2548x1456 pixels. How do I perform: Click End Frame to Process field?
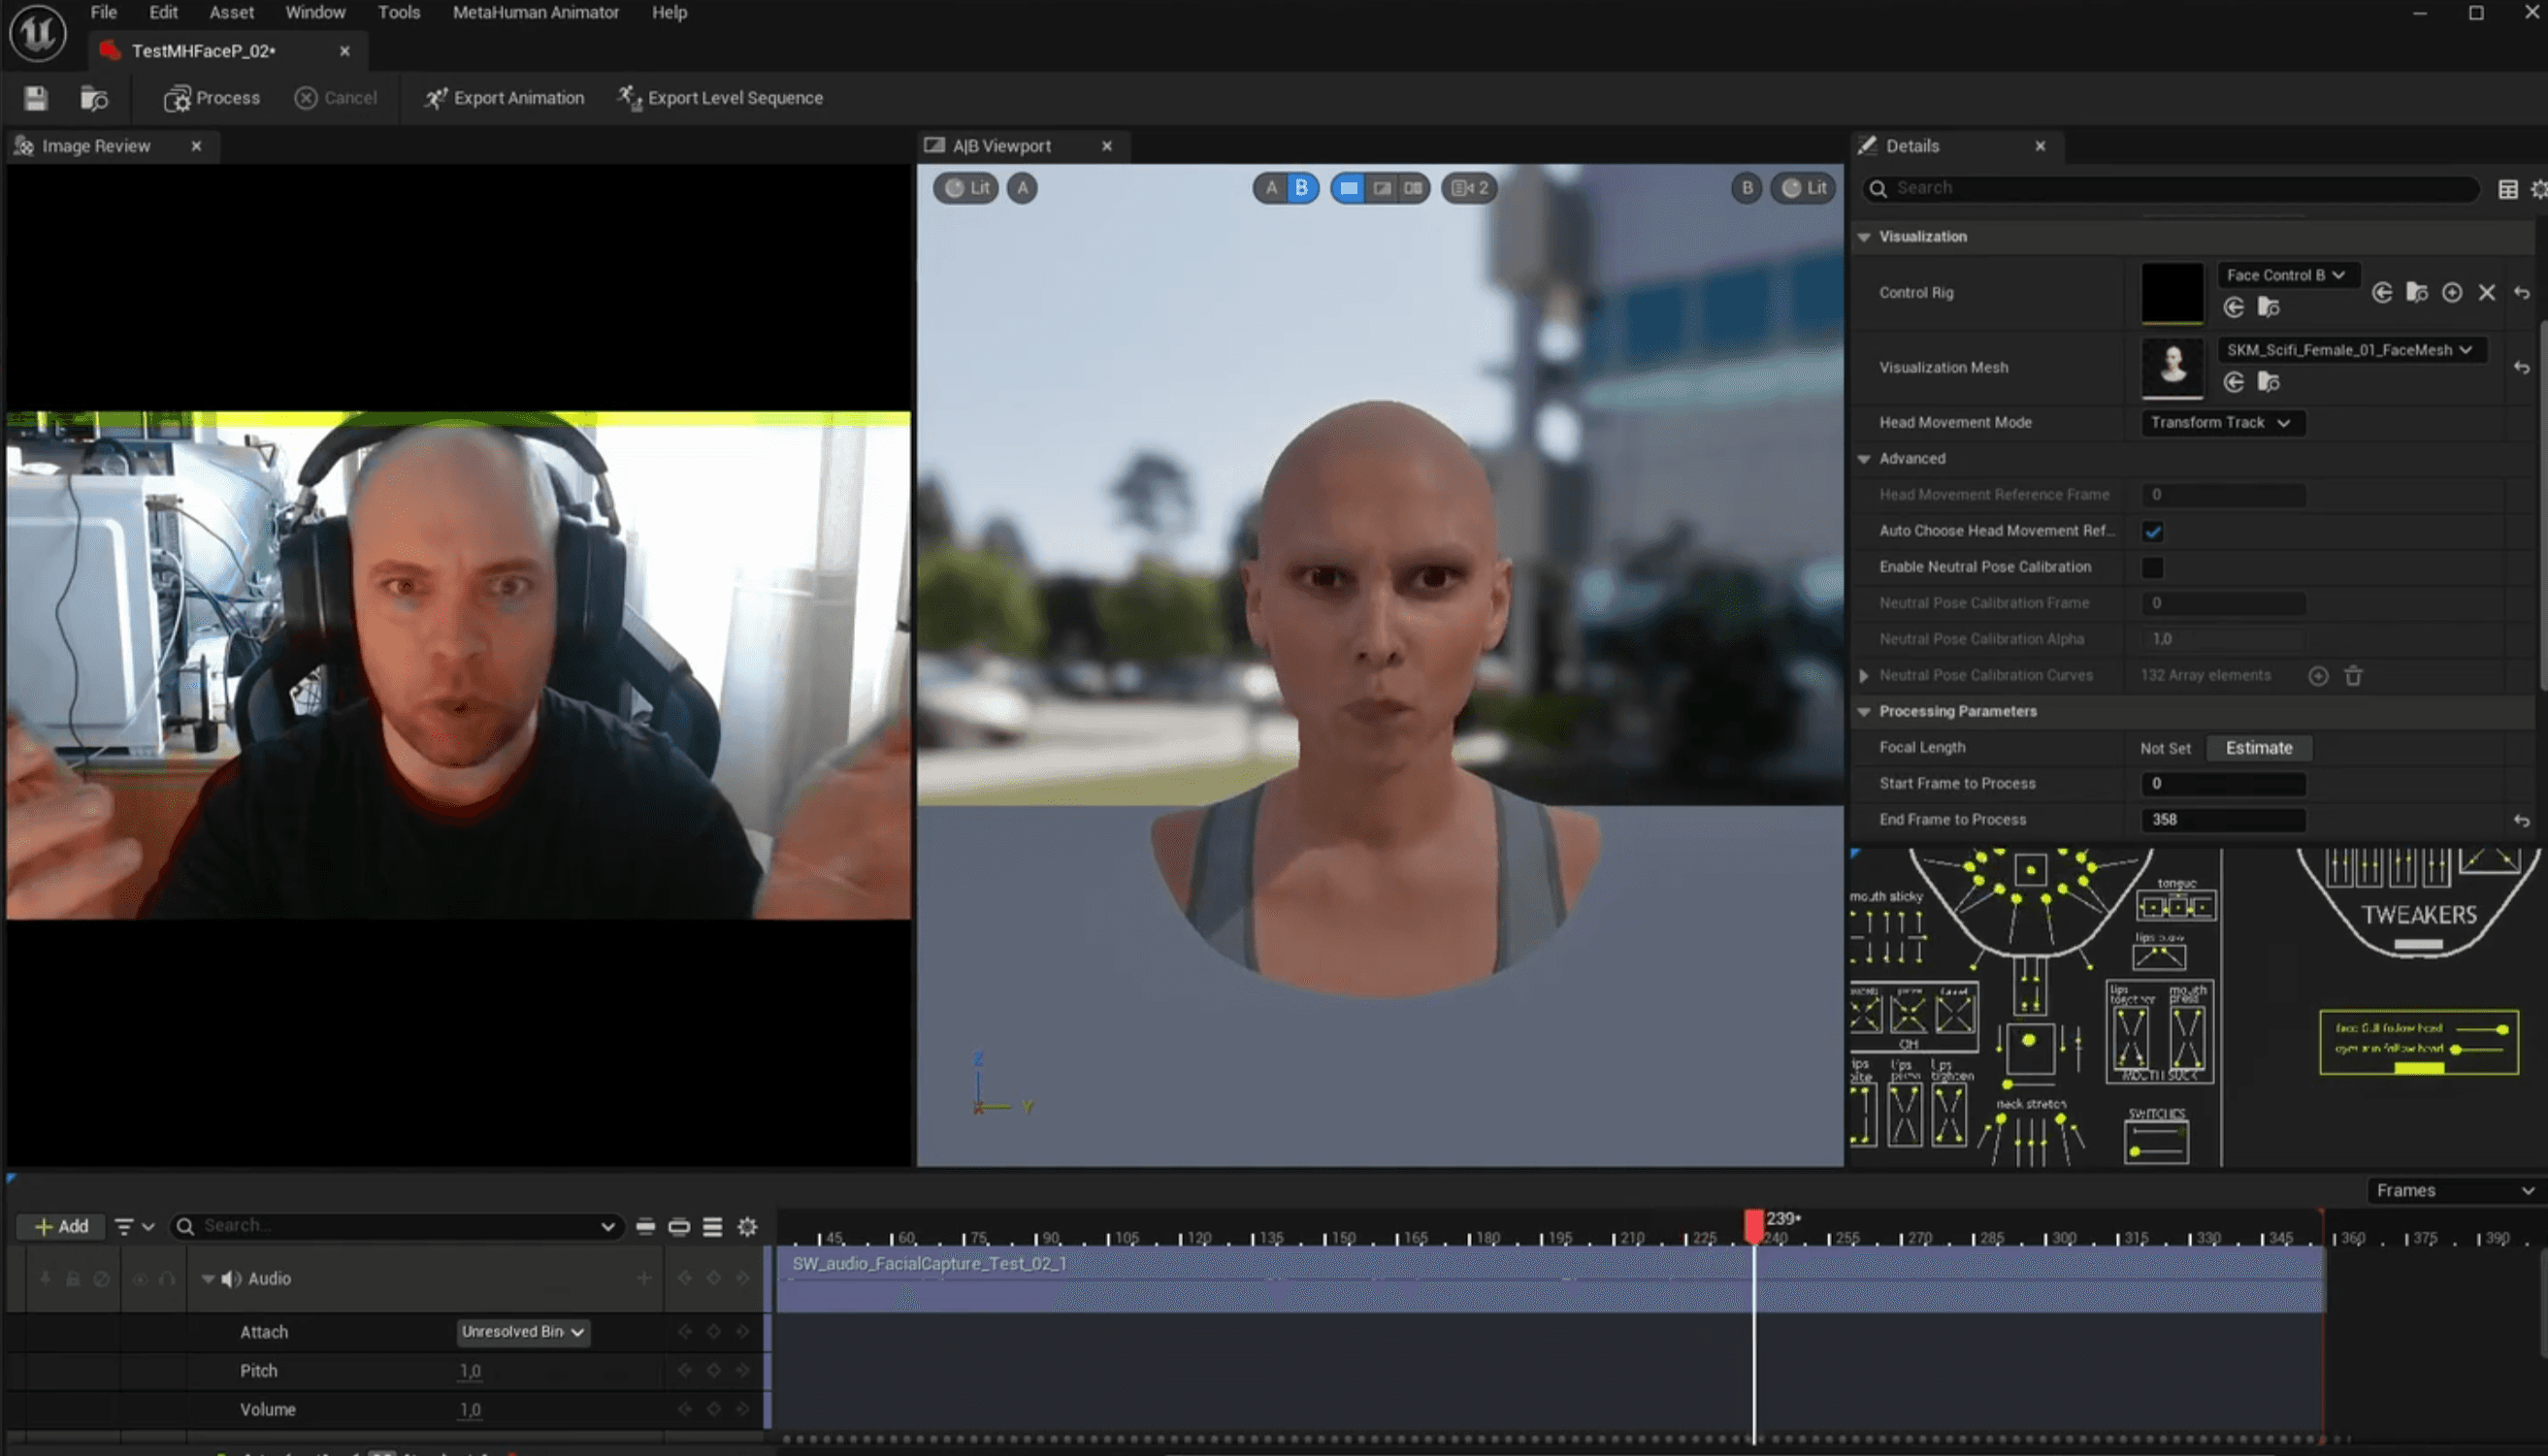coord(2222,820)
